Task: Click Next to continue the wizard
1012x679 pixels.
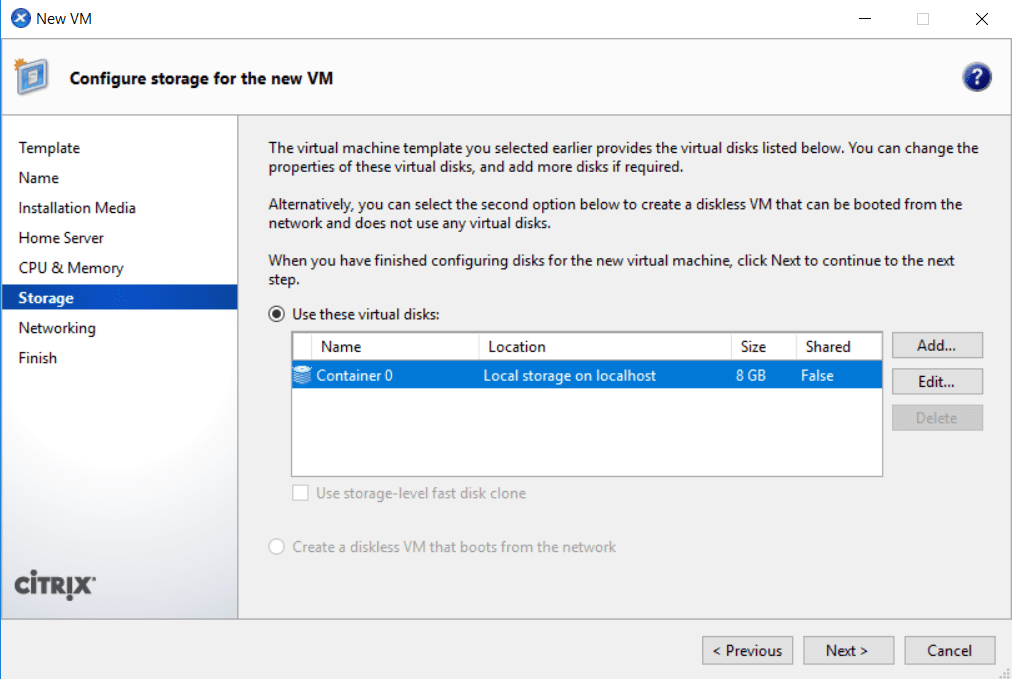Action: 848,650
